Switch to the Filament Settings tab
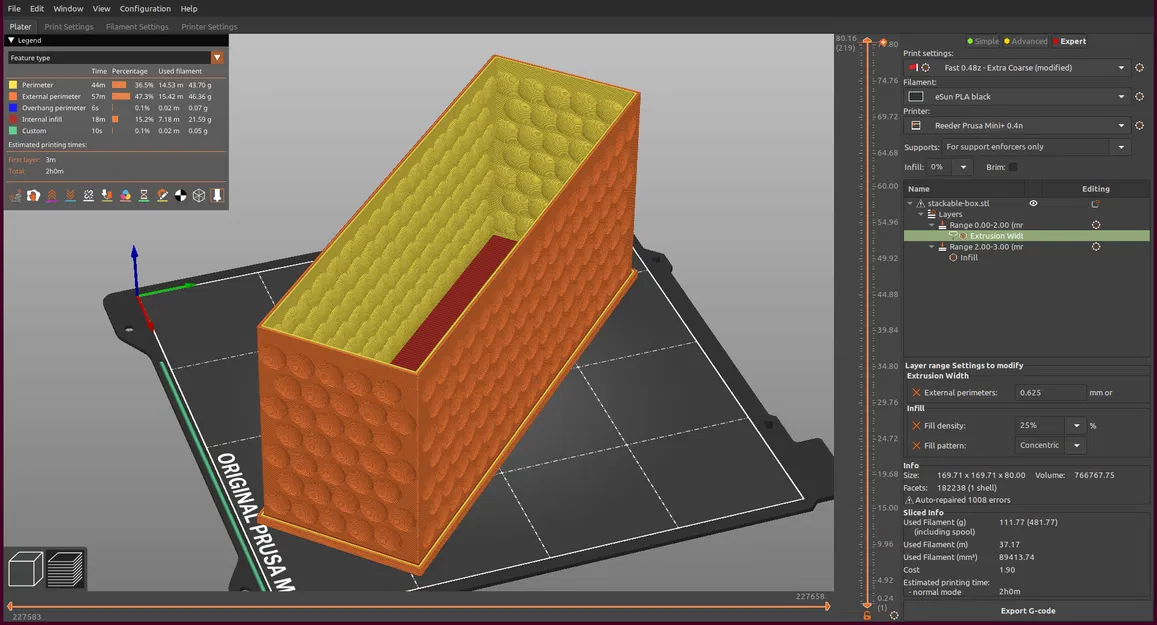 click(137, 27)
